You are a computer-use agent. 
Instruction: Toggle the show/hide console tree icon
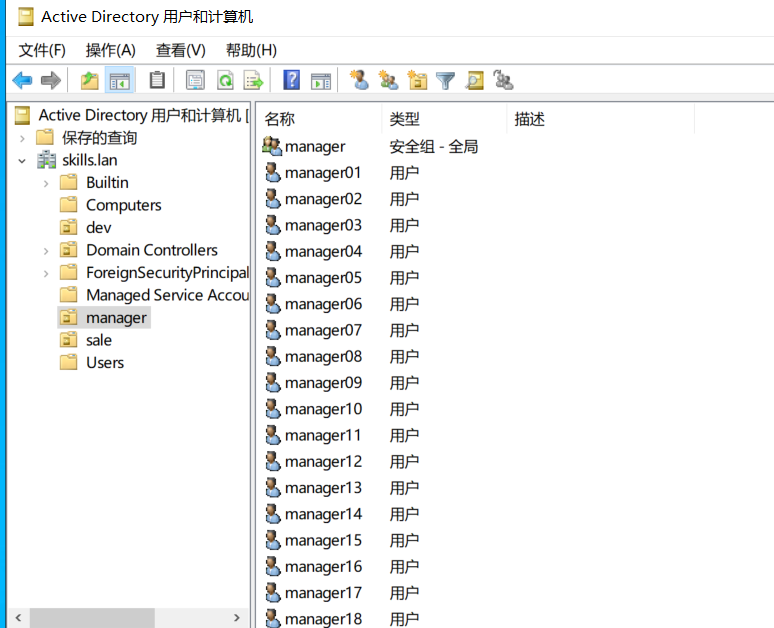coord(120,81)
